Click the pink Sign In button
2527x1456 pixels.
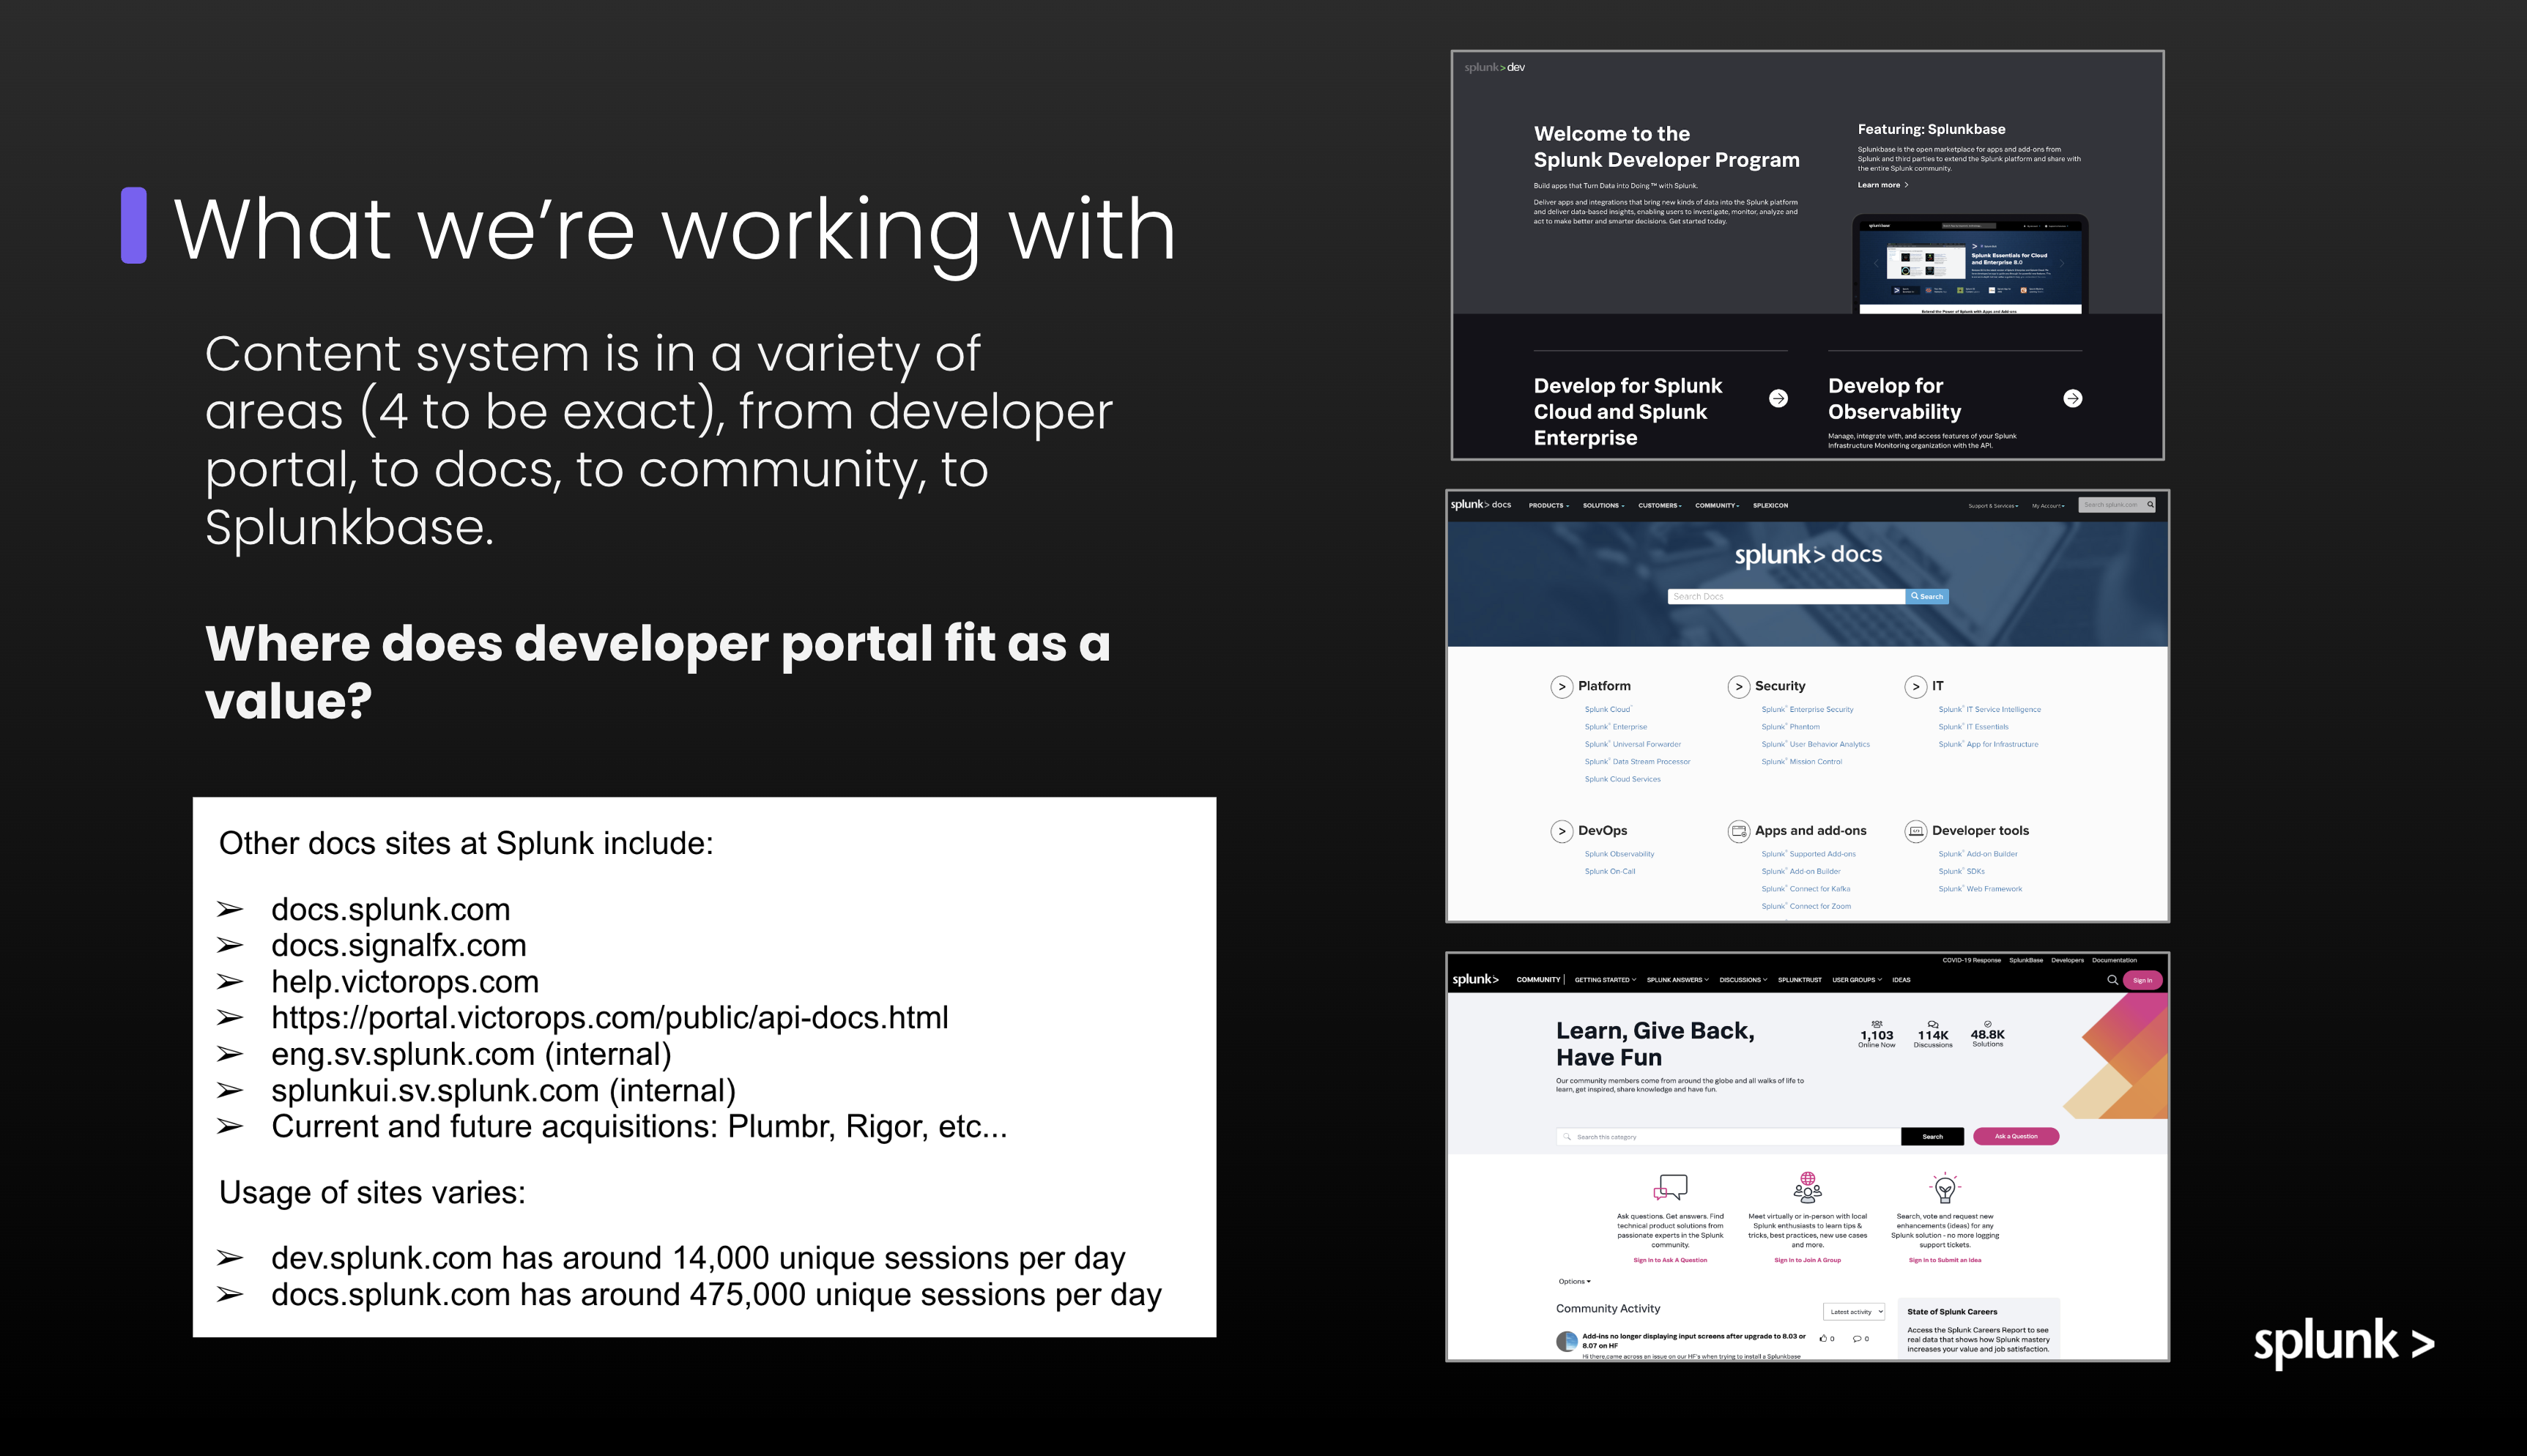(2142, 980)
